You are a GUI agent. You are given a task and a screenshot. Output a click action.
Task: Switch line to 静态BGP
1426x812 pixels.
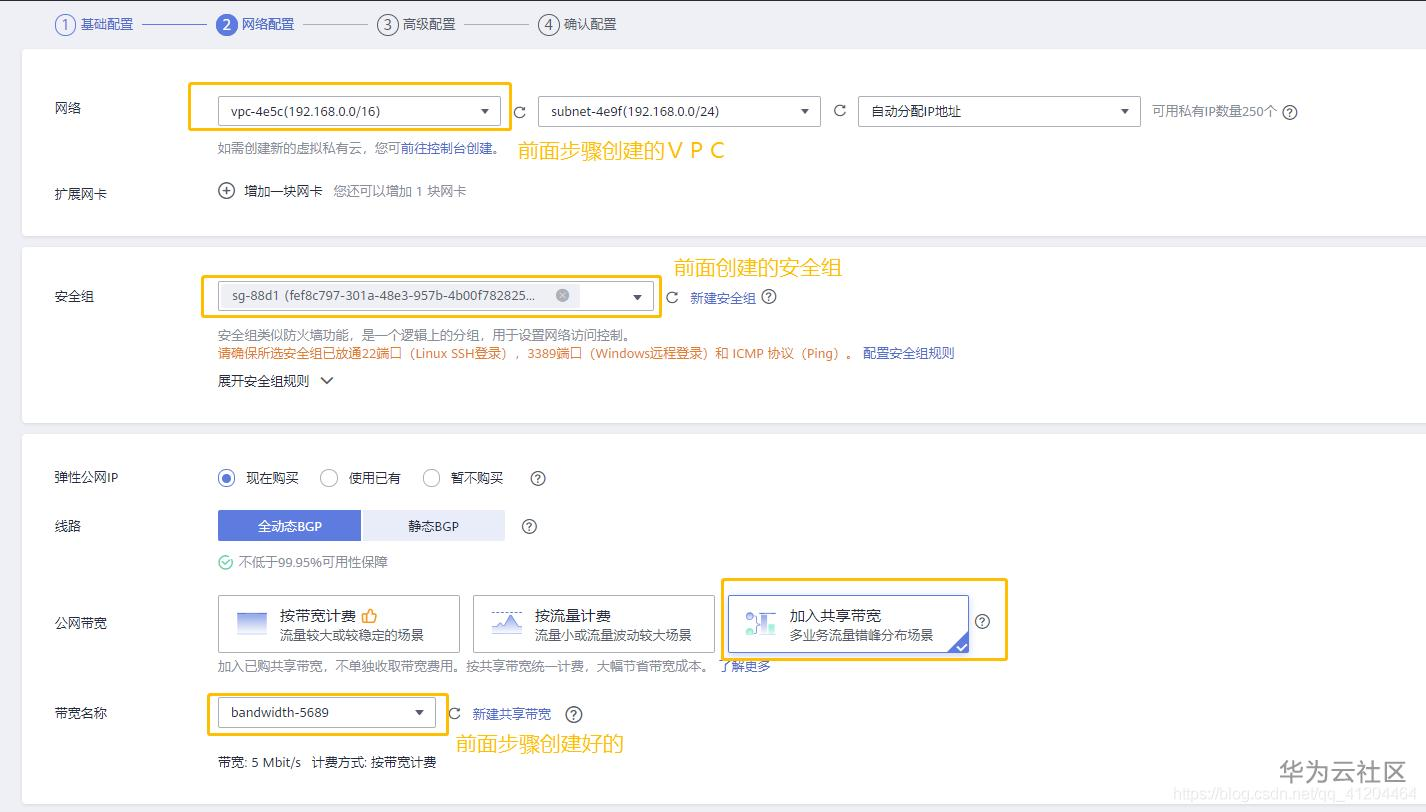[433, 526]
